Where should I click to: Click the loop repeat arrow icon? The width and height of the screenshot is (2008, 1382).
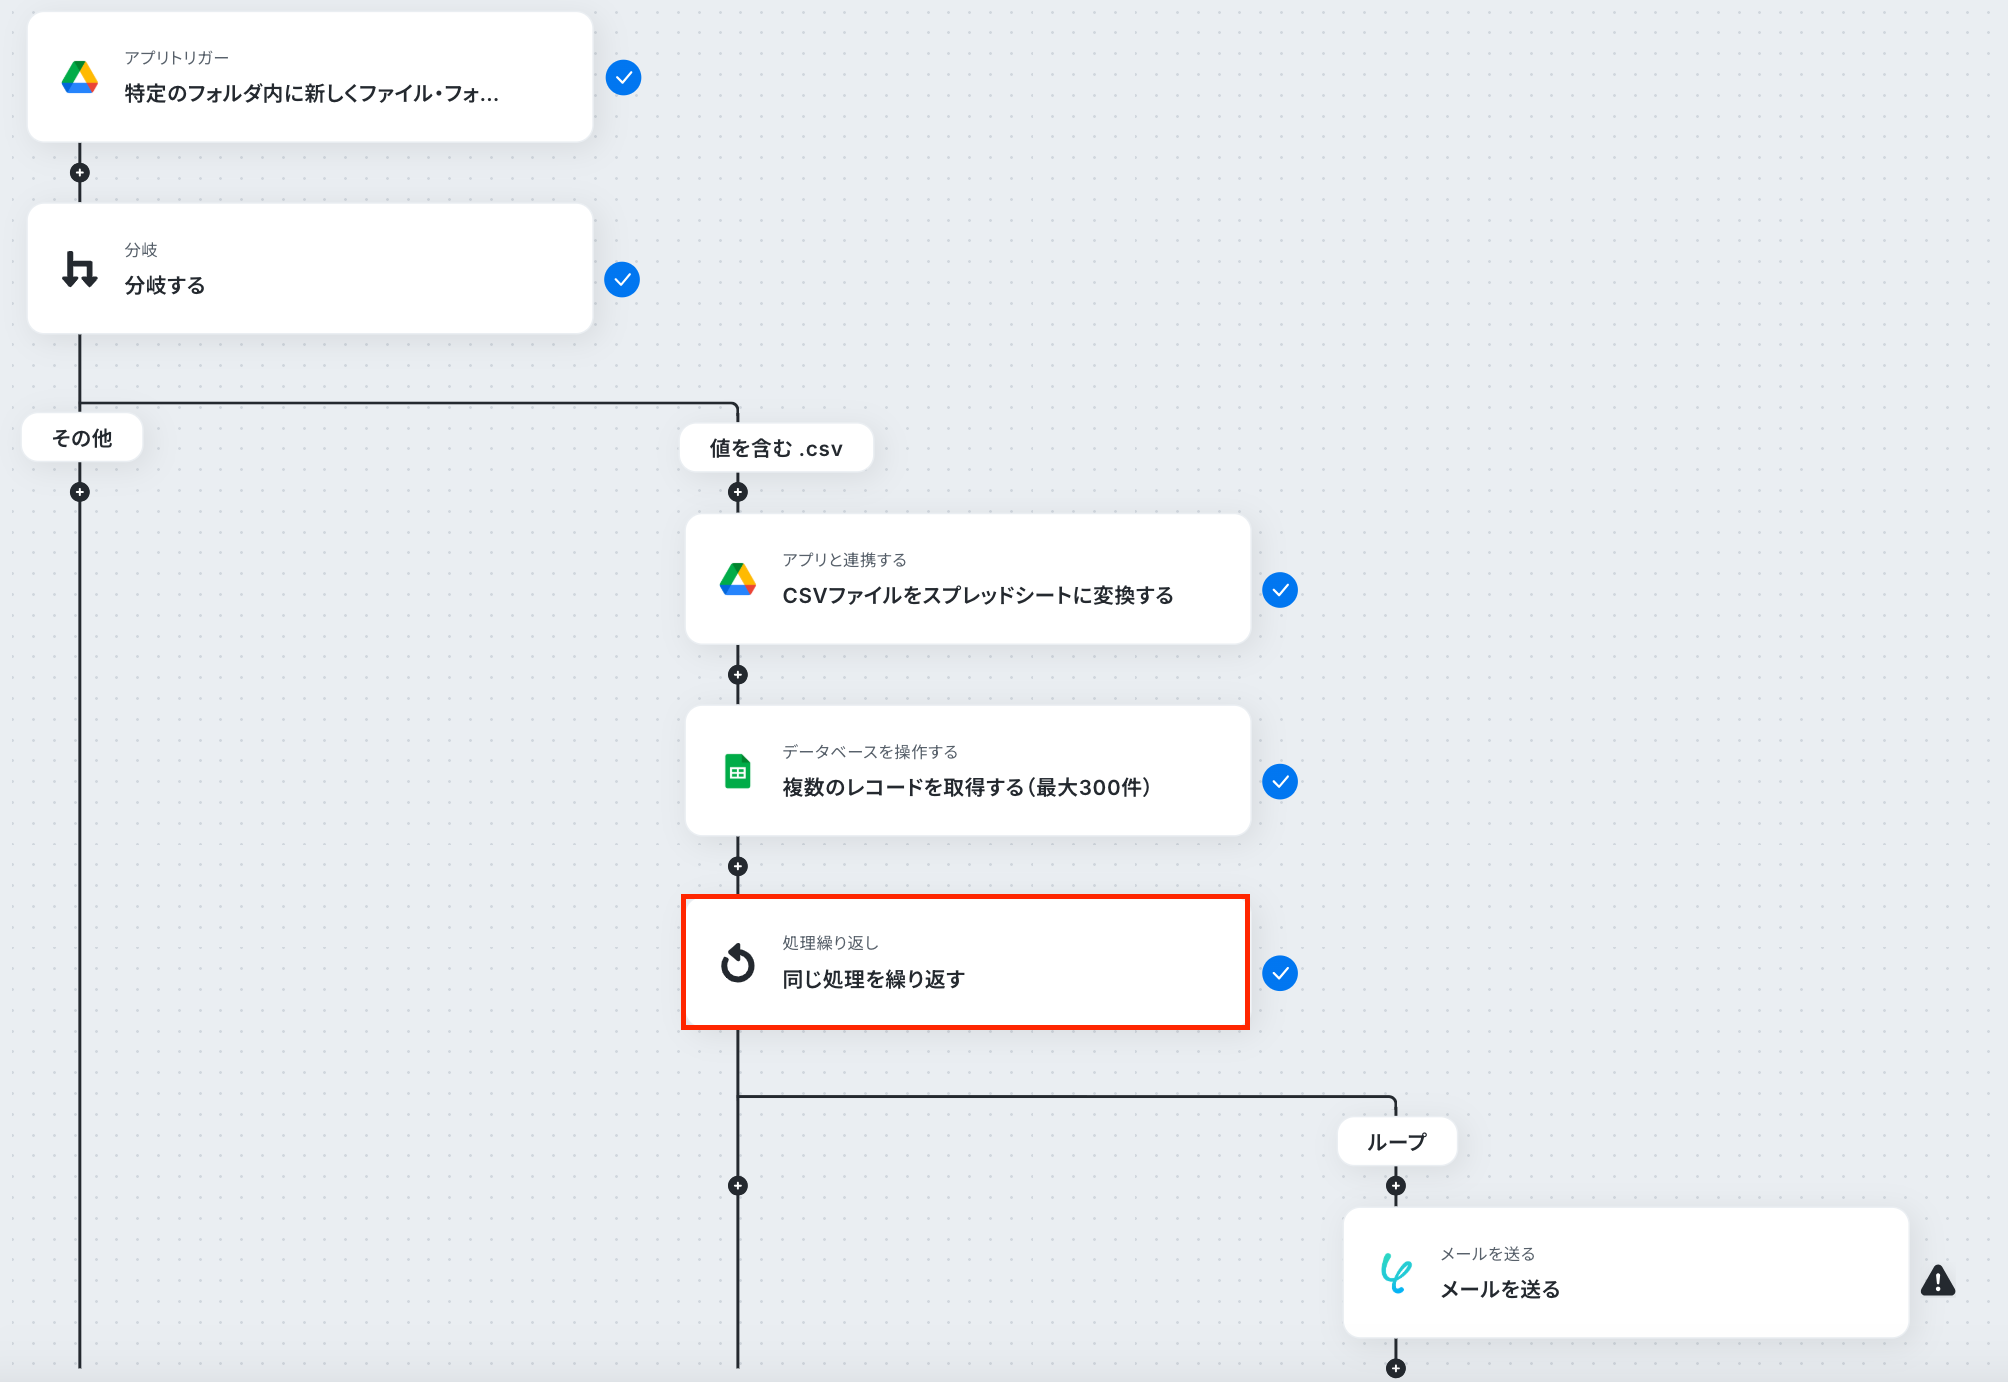tap(738, 963)
